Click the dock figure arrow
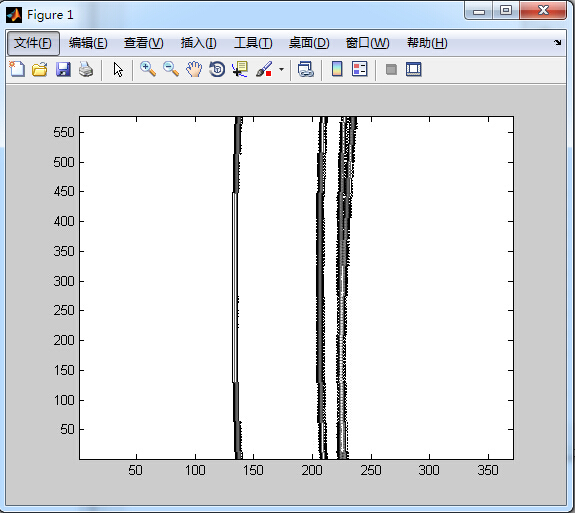575x513 pixels. point(558,43)
